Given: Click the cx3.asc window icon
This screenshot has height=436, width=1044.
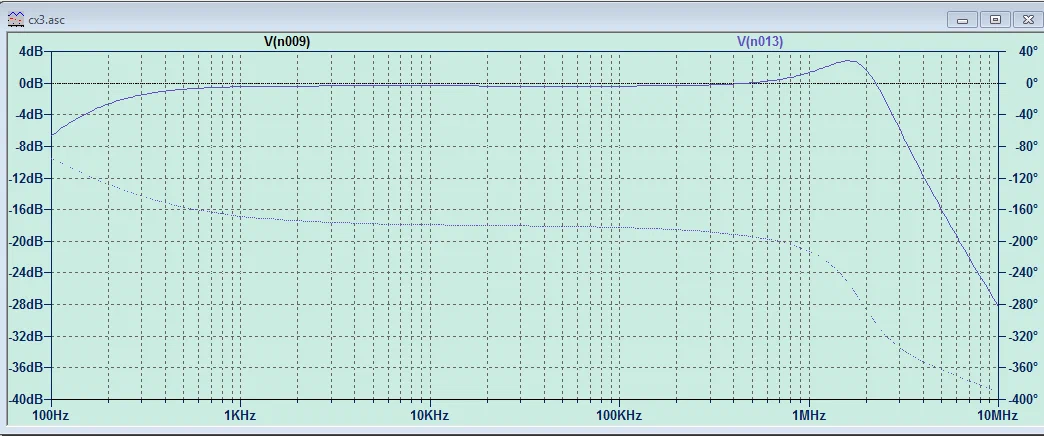Looking at the screenshot, I should coord(15,19).
